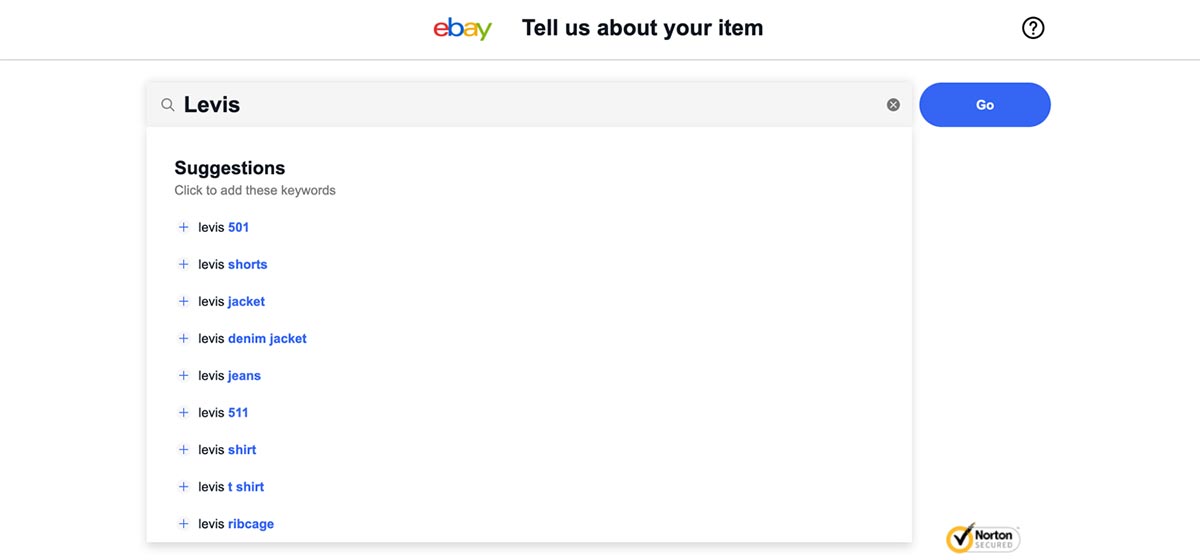Select the levis ribcage keyword
Screen dimensions: 1200x560
236,523
